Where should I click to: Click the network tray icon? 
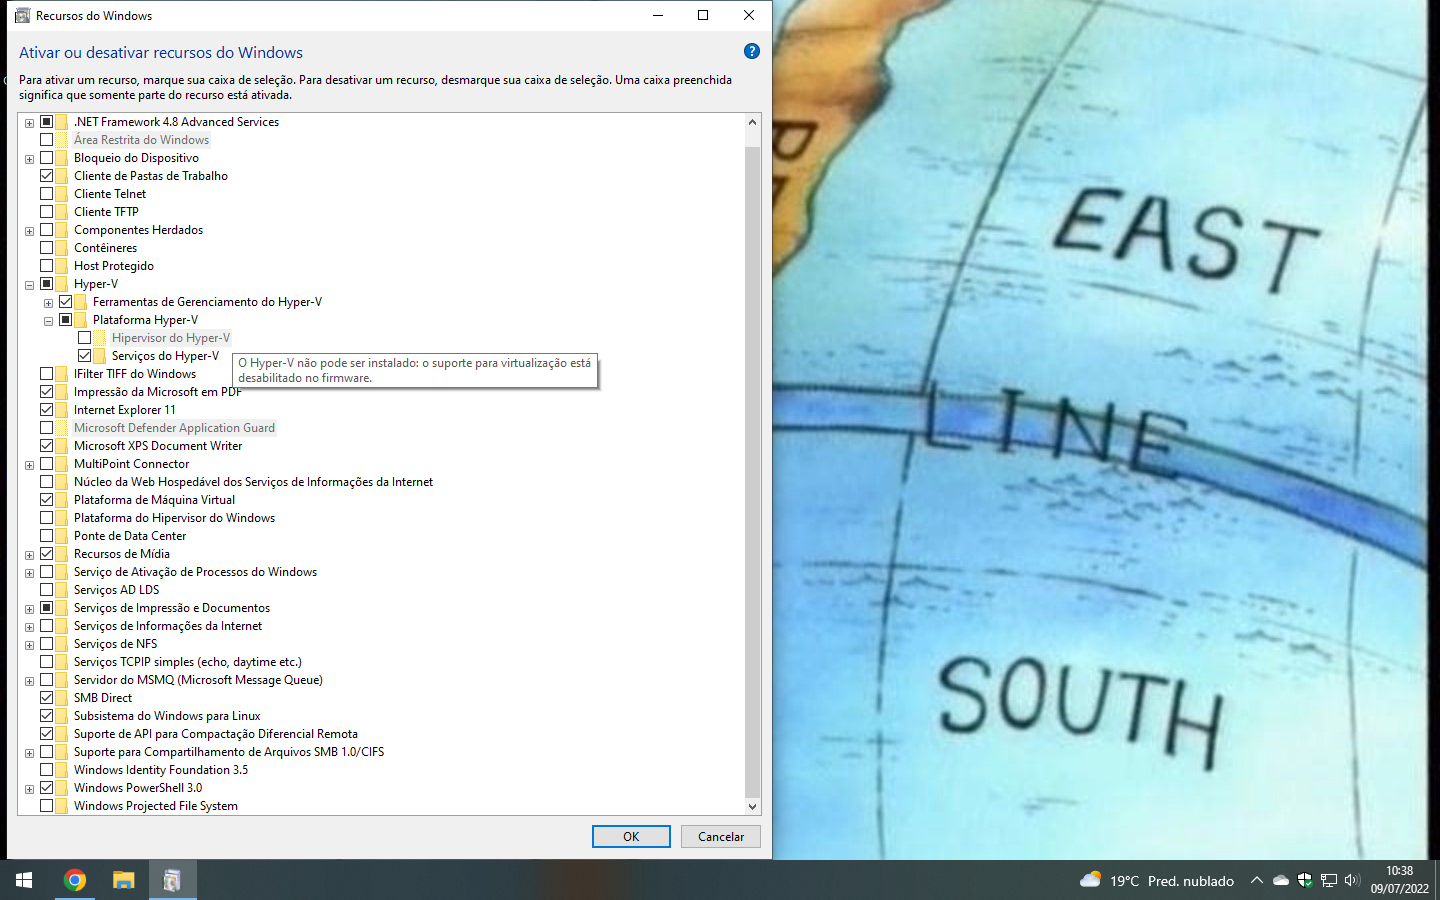1328,880
